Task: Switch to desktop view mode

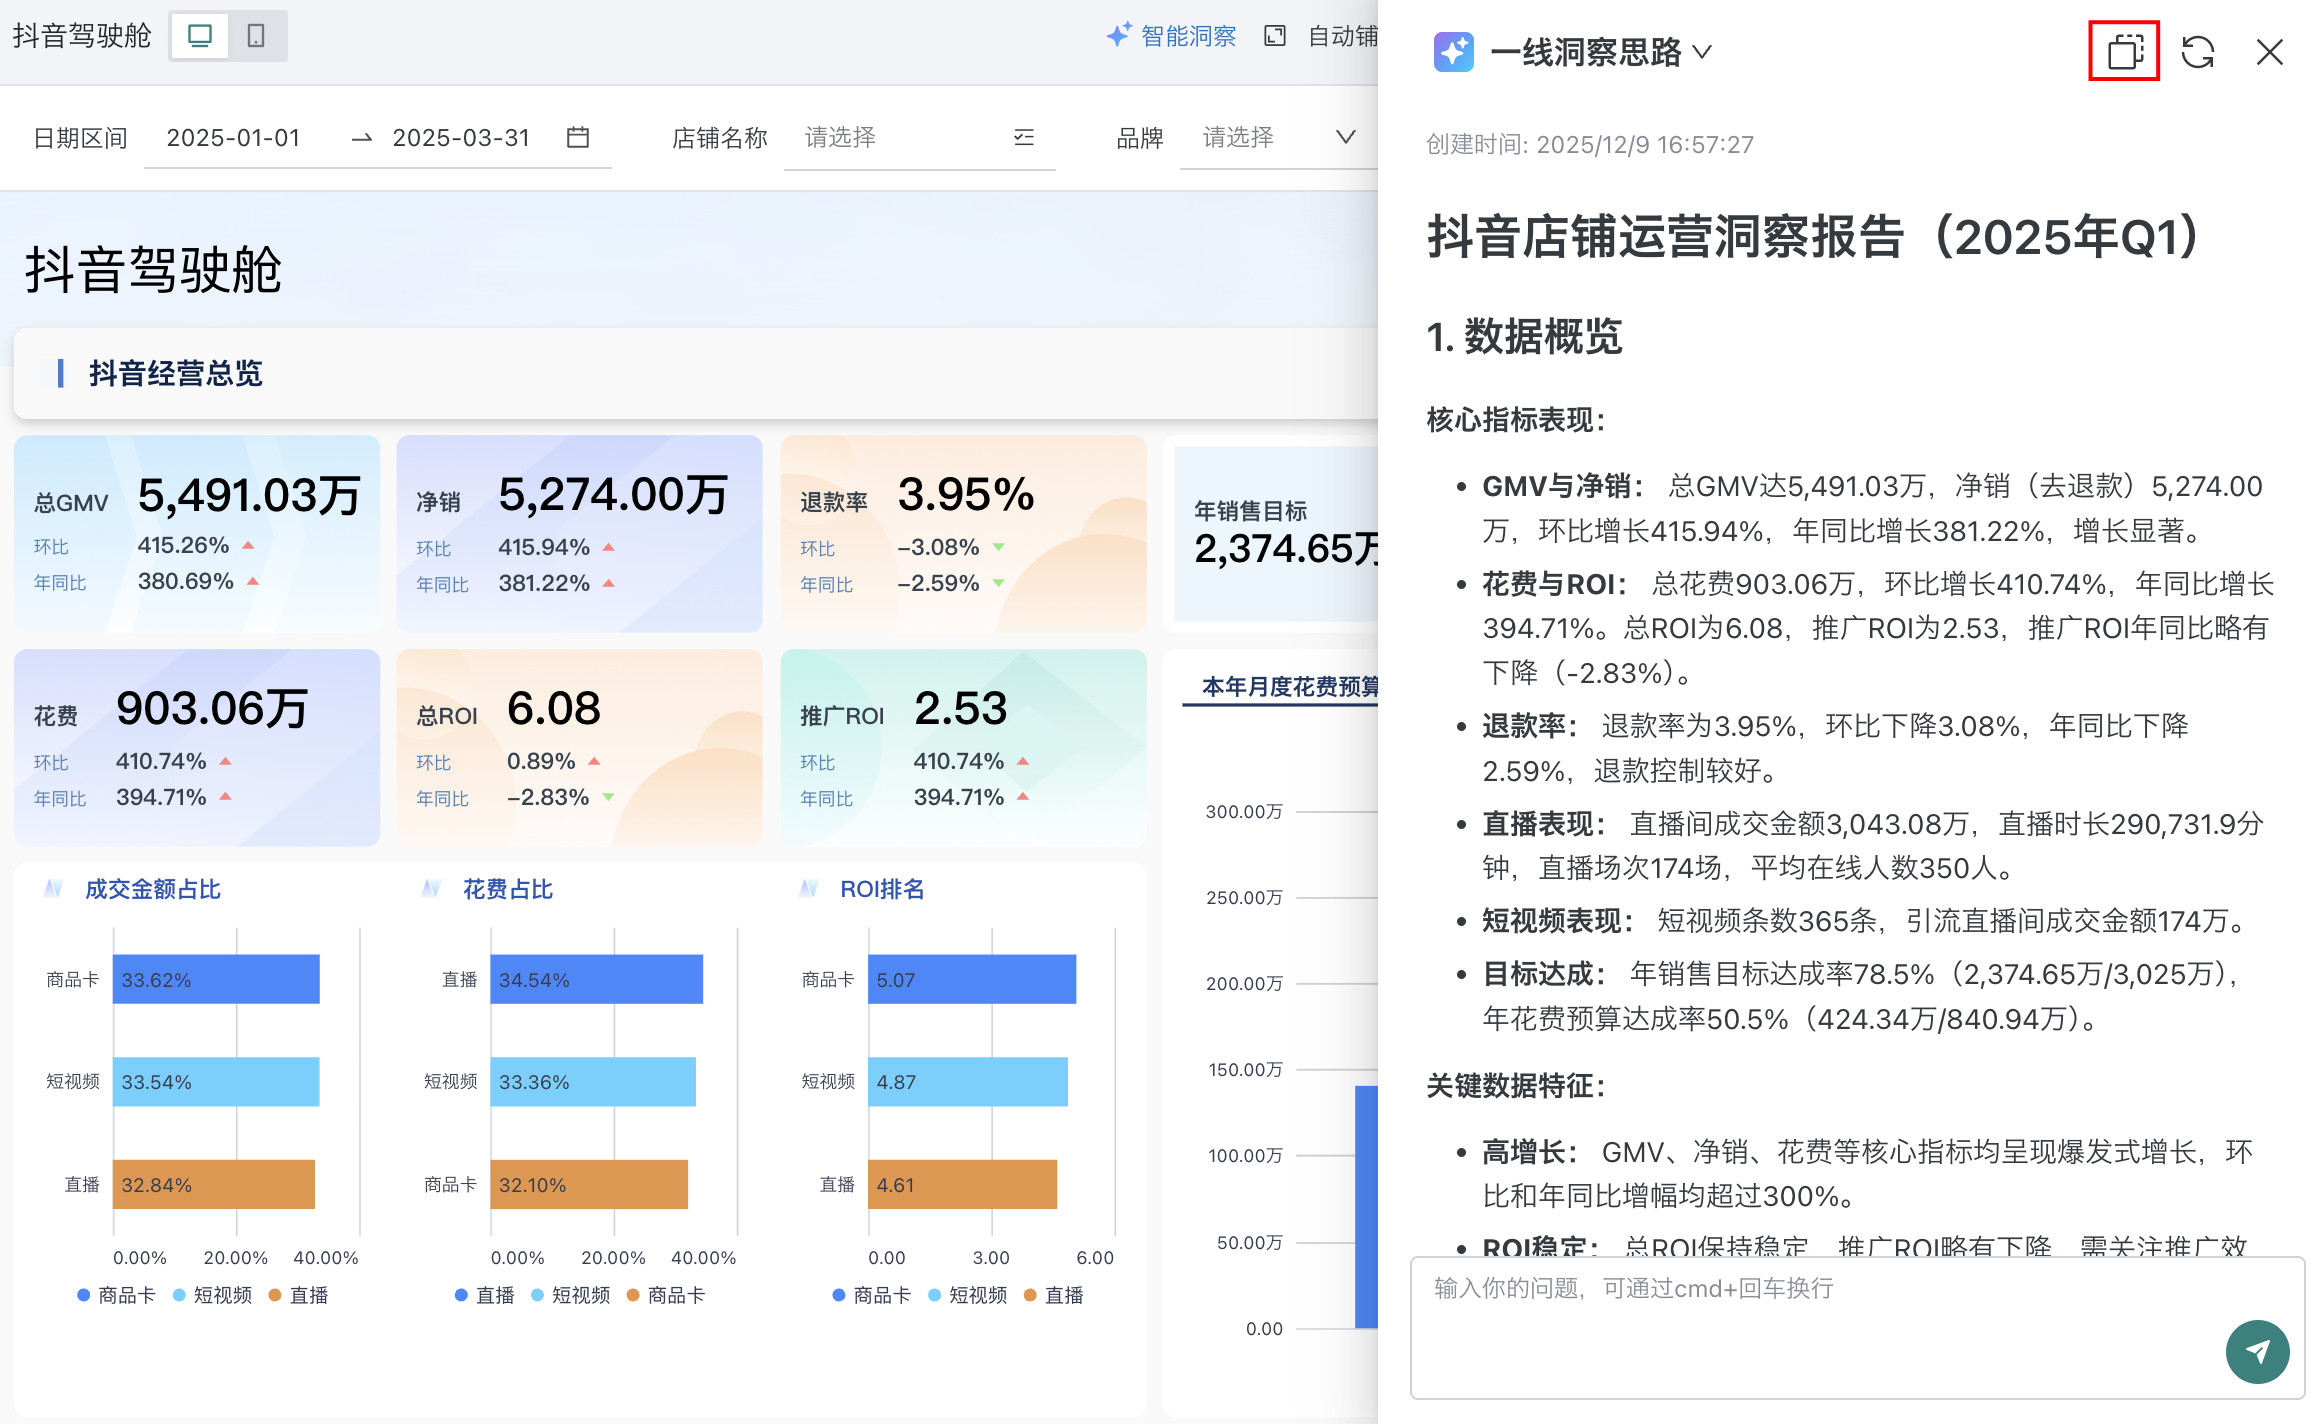Action: click(200, 36)
